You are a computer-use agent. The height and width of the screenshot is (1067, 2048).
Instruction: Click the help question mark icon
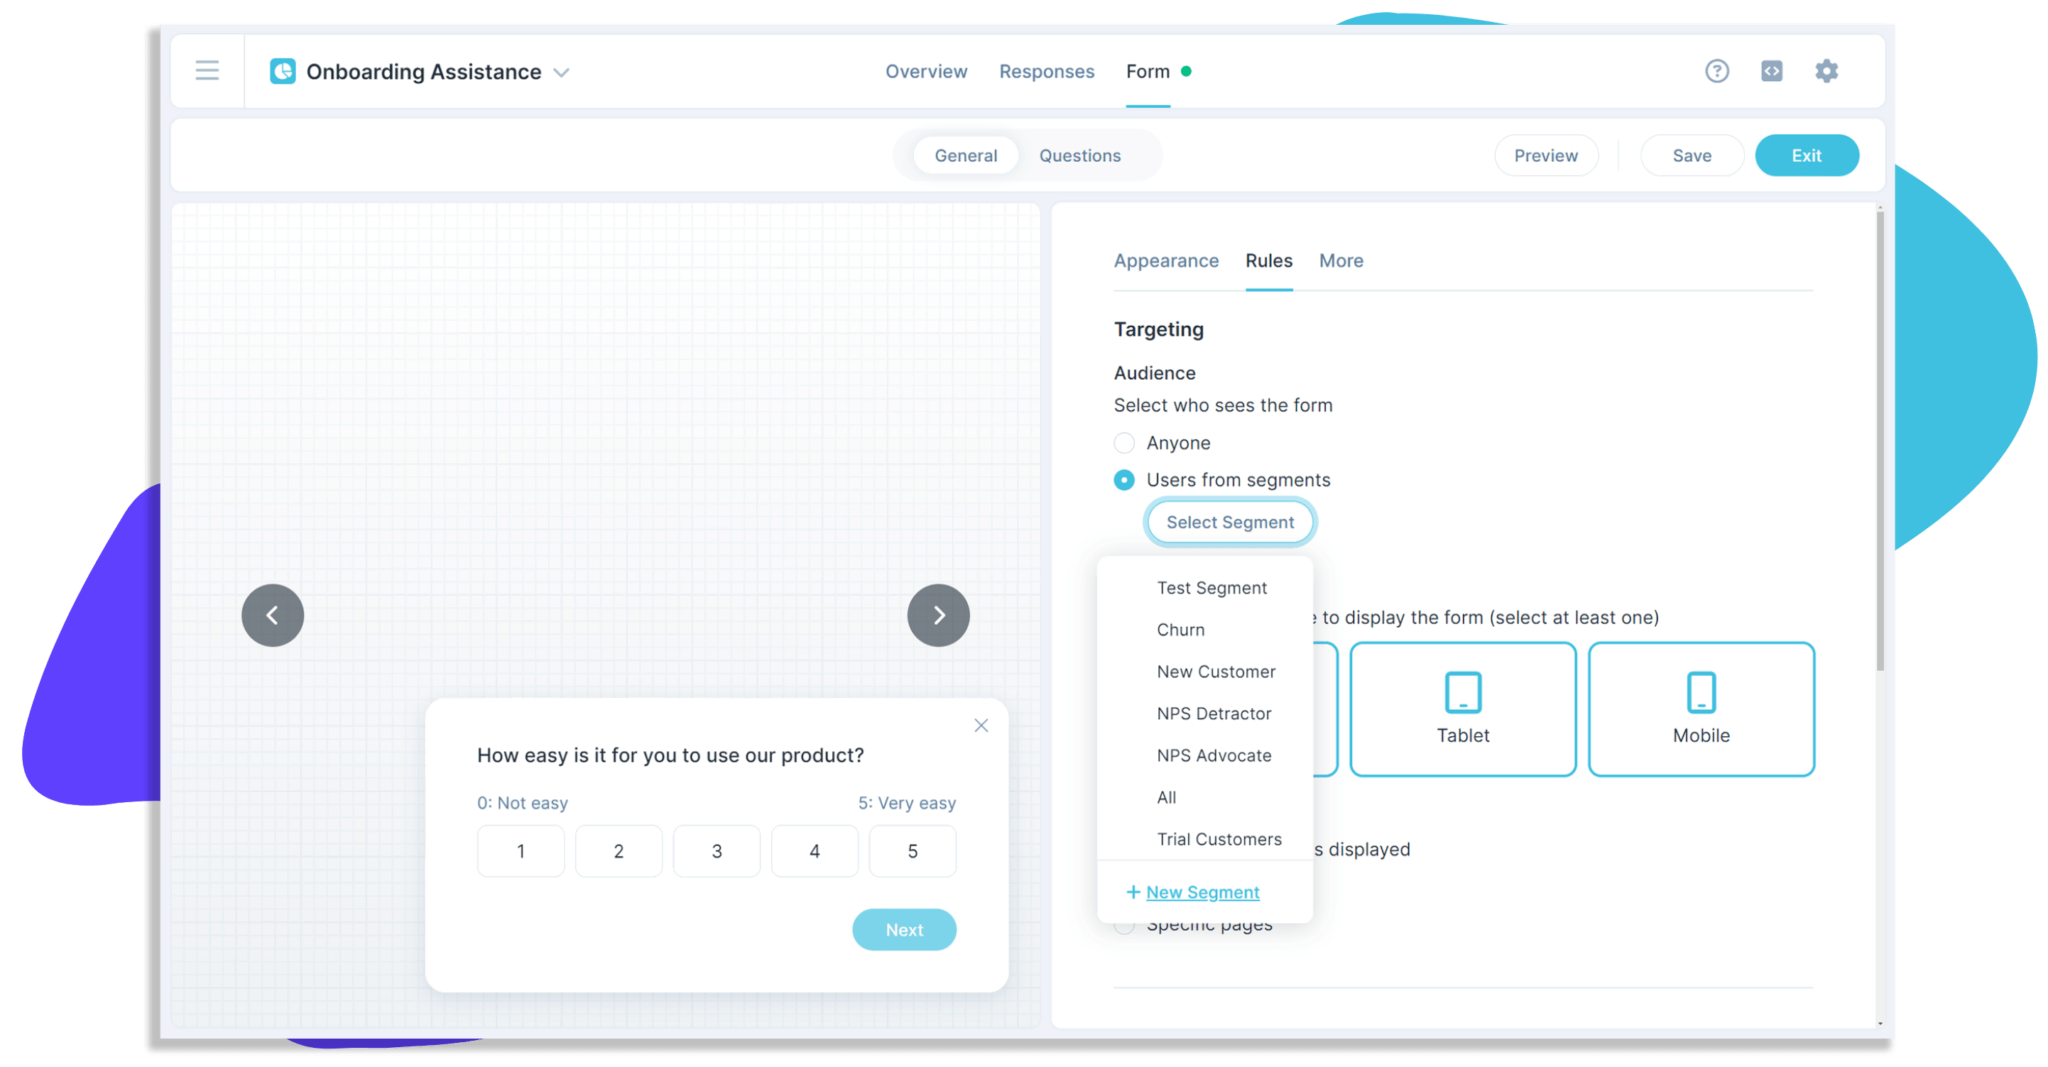[1716, 71]
